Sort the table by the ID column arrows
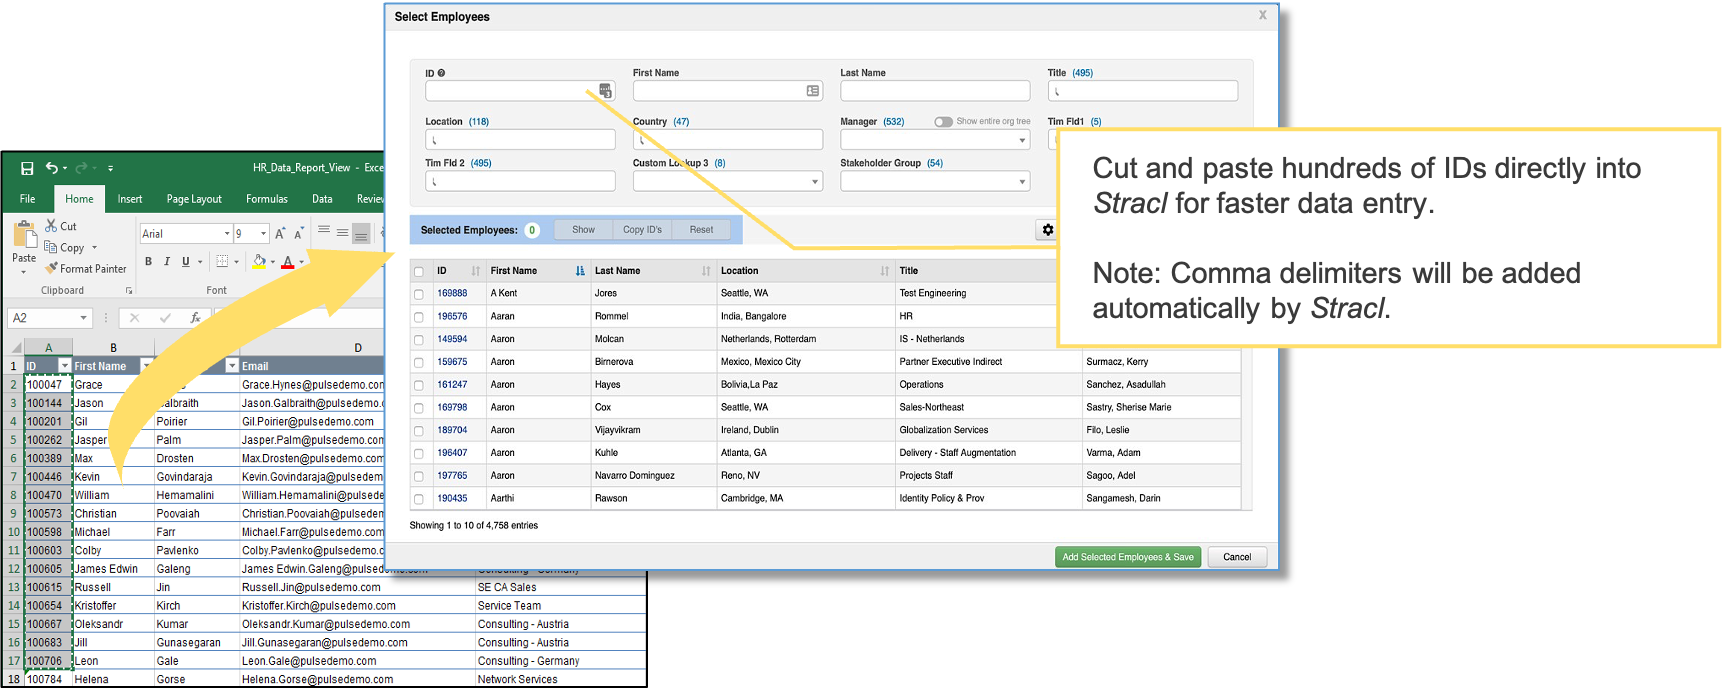1722x689 pixels. [476, 271]
